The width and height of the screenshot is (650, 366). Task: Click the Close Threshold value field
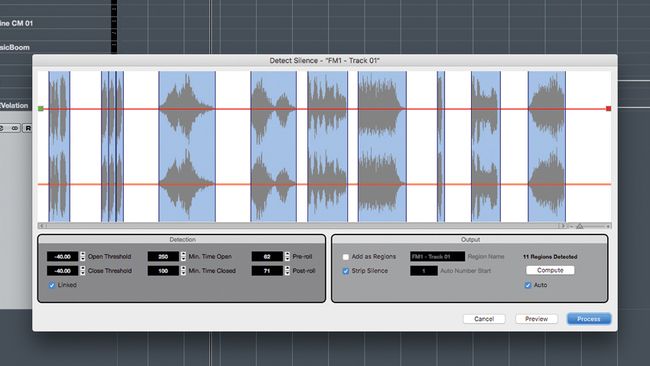pyautogui.click(x=63, y=271)
